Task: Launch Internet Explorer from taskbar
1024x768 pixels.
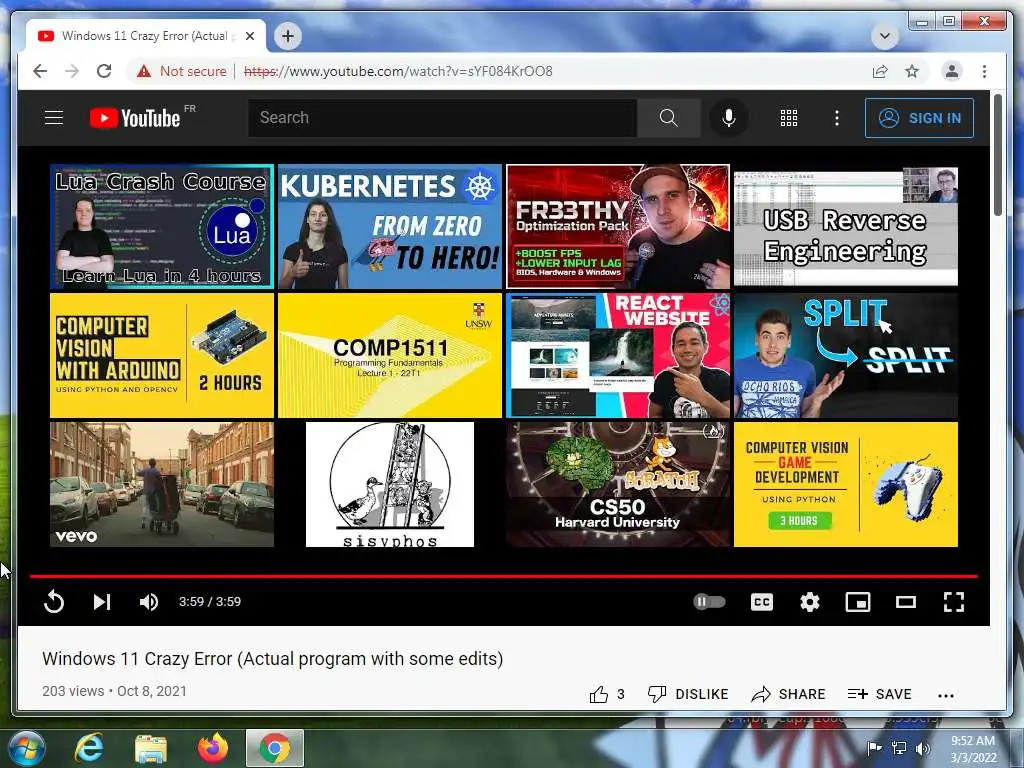Action: [89, 748]
